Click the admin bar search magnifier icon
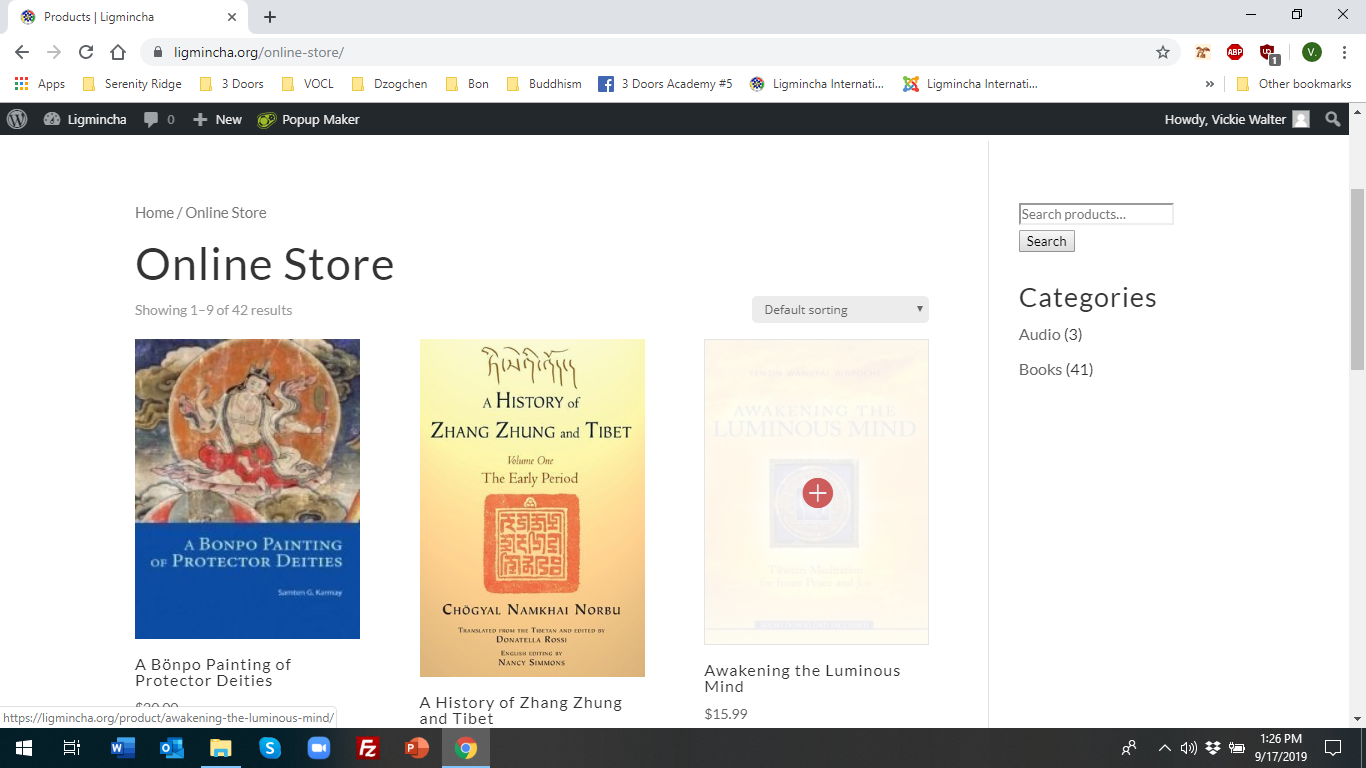This screenshot has height=768, width=1366. click(x=1332, y=119)
